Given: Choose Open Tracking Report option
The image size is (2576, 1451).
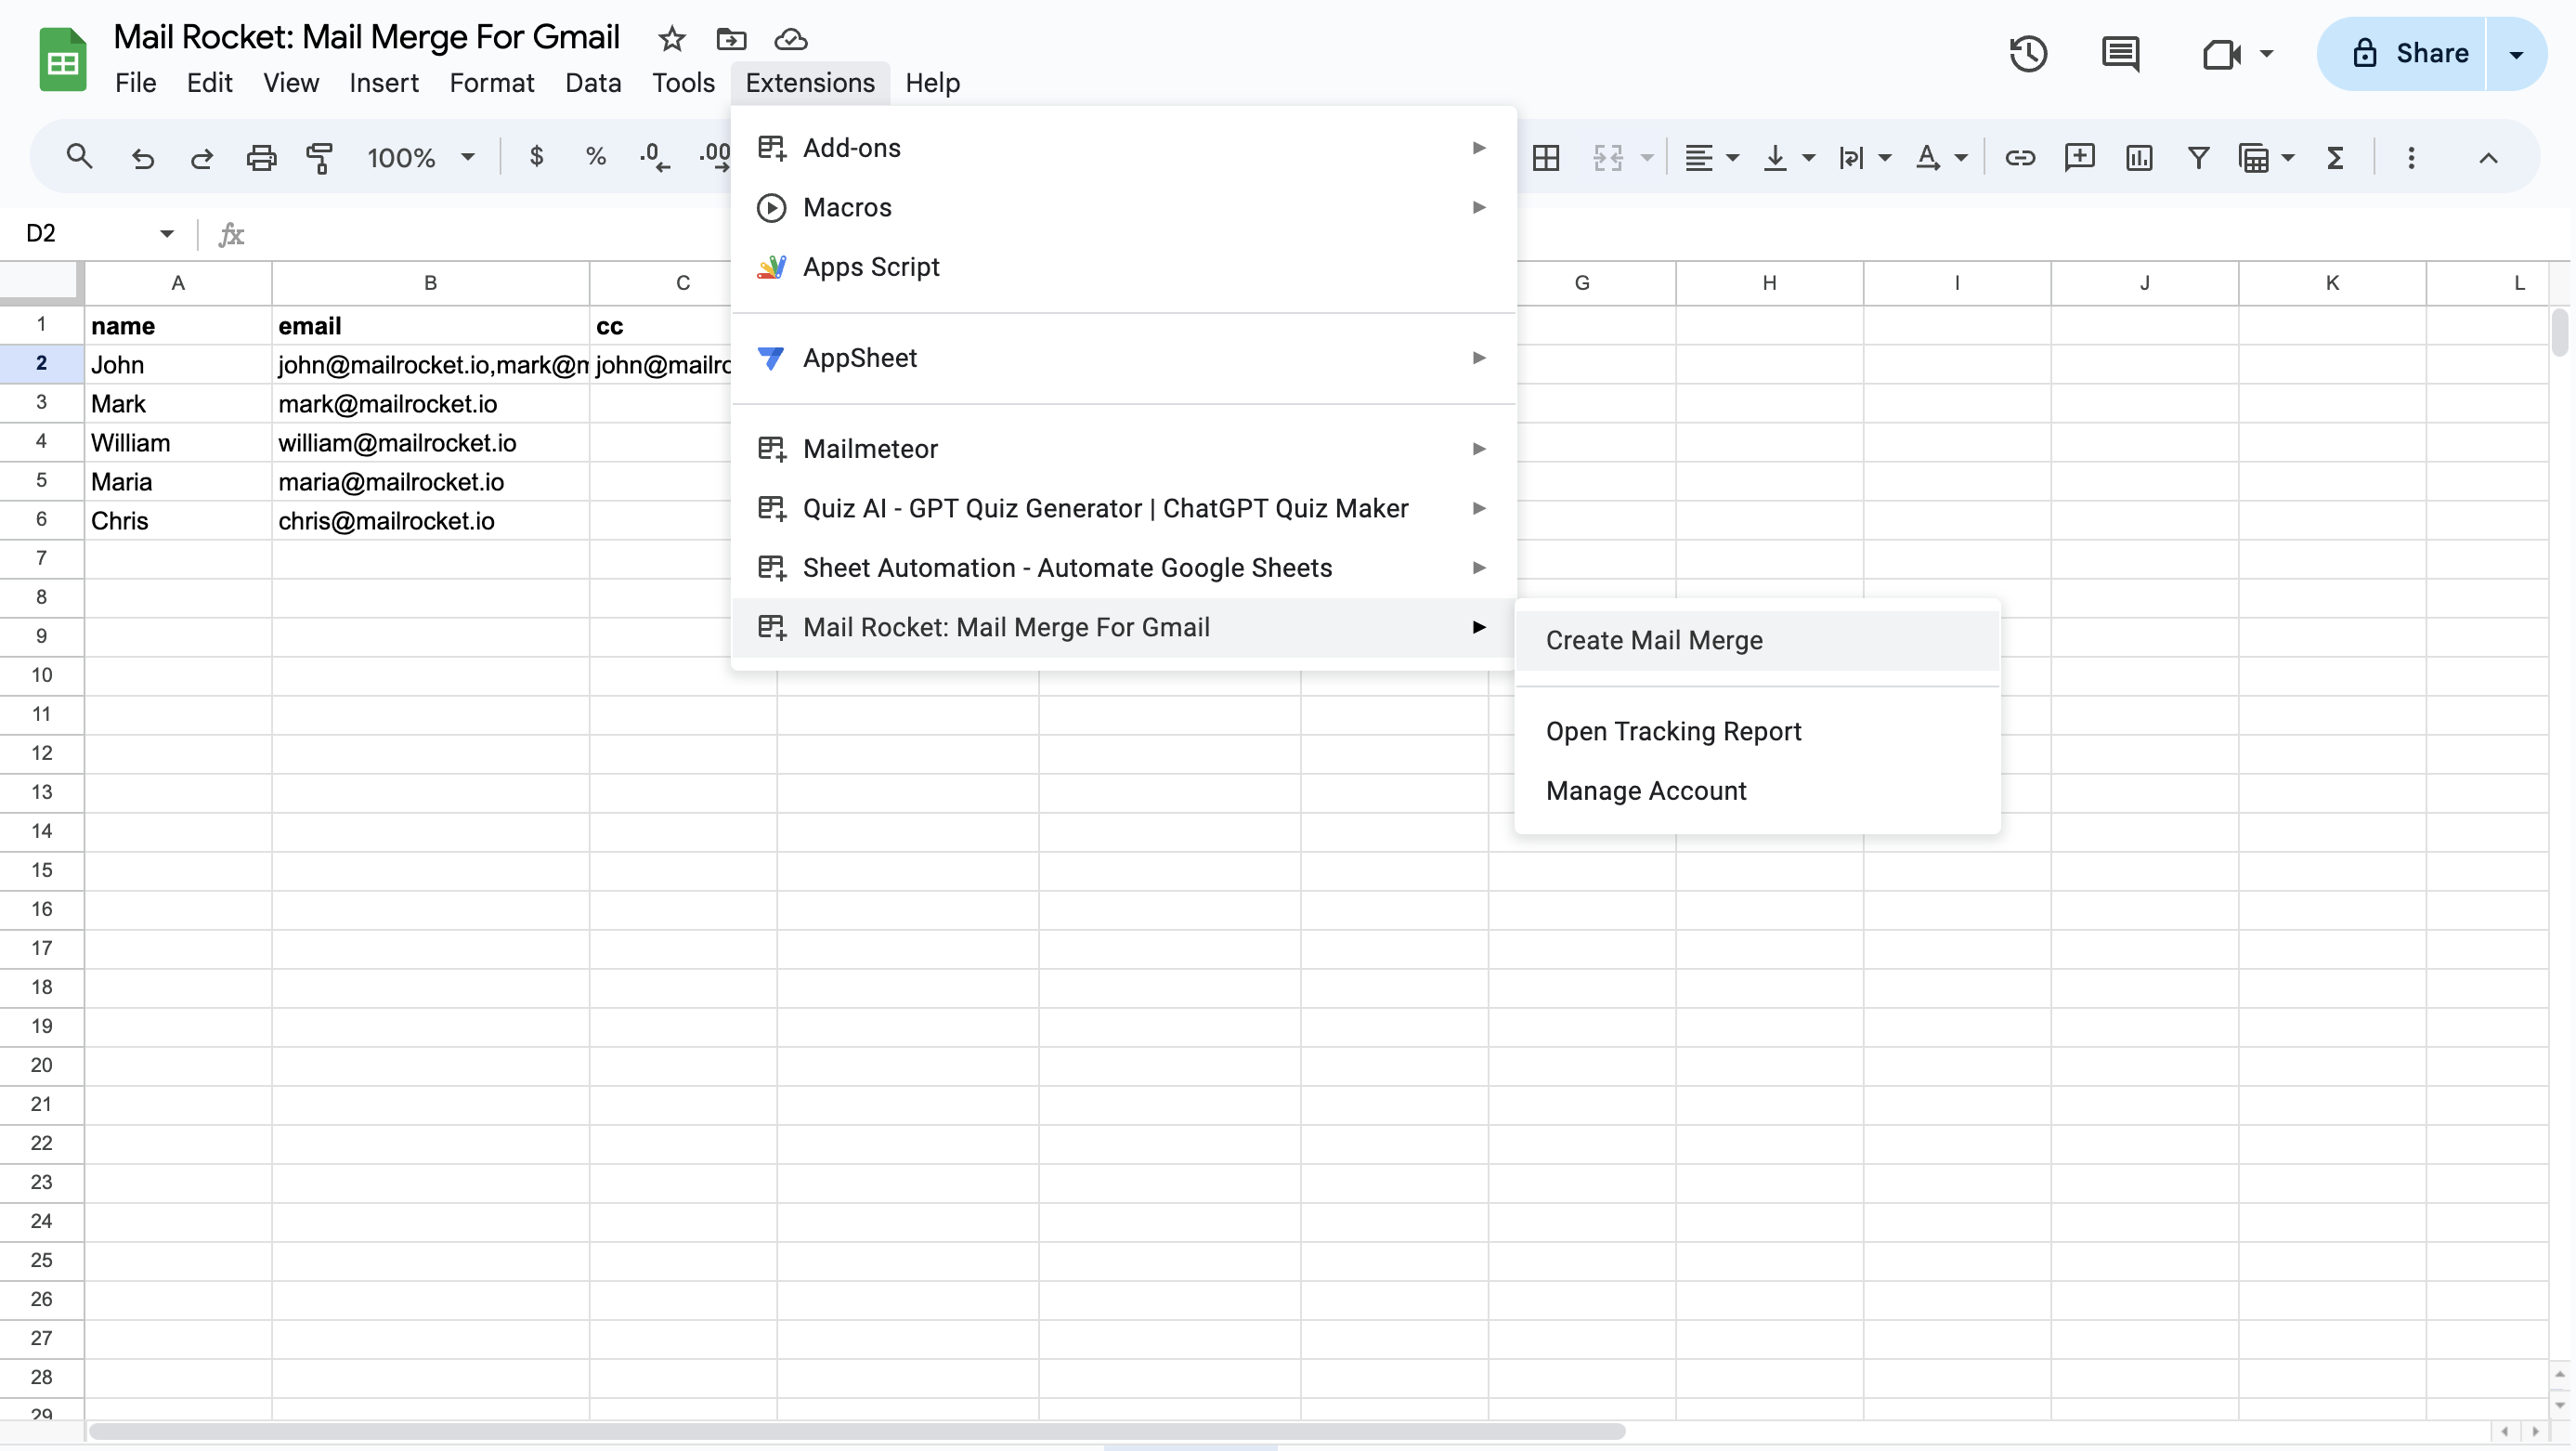Looking at the screenshot, I should [x=1673, y=731].
